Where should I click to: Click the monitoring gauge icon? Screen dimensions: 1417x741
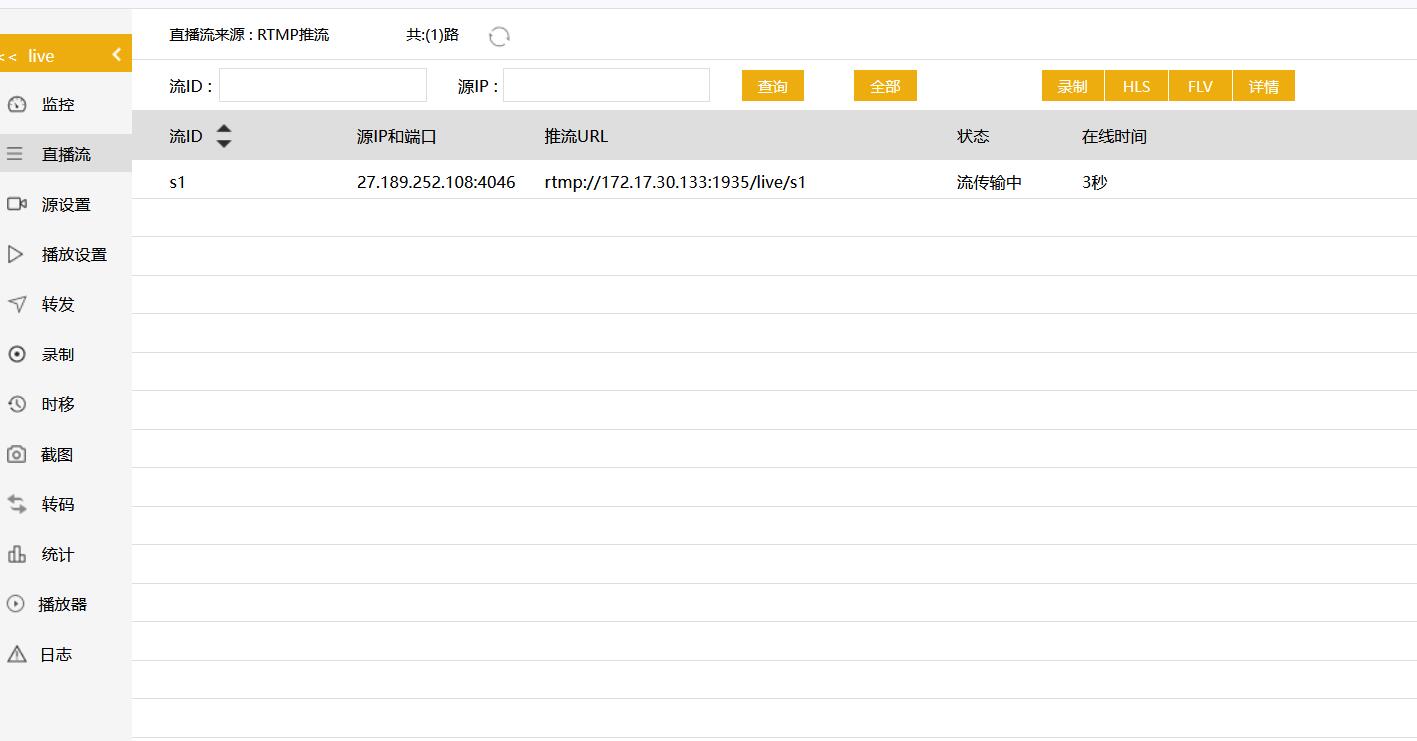coord(16,104)
